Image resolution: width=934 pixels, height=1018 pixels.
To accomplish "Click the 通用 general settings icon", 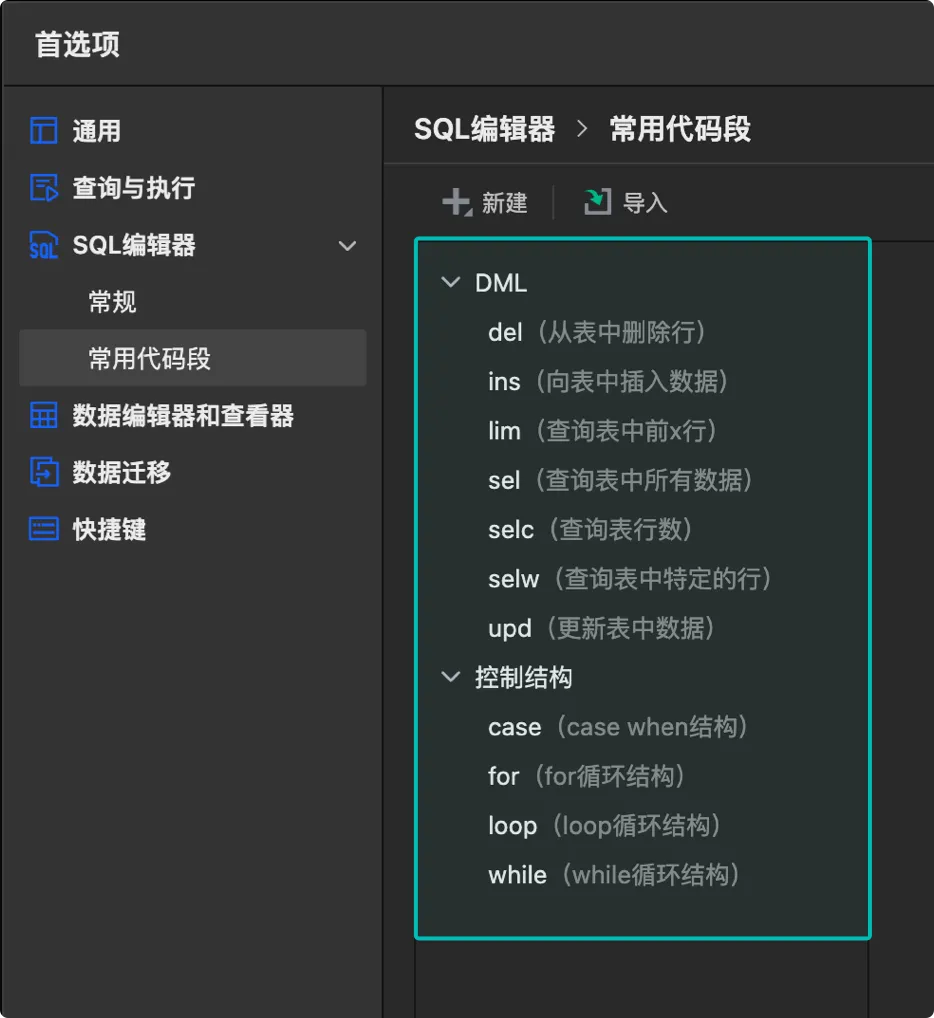I will coord(43,130).
